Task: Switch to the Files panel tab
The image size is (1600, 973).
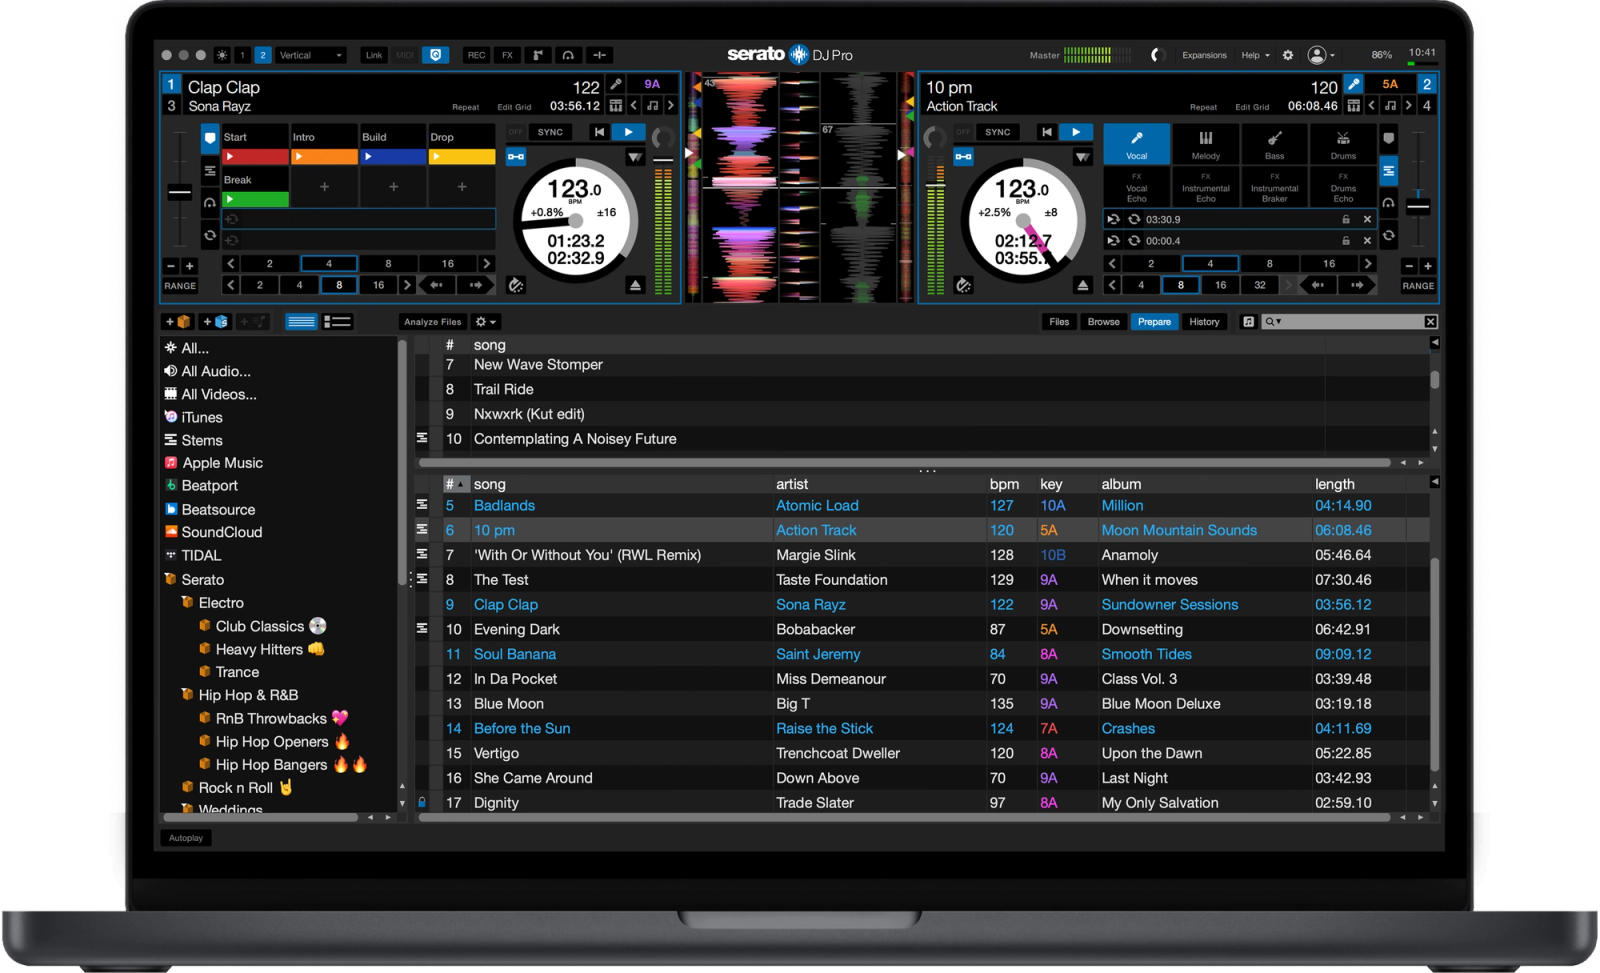Action: click(1059, 322)
